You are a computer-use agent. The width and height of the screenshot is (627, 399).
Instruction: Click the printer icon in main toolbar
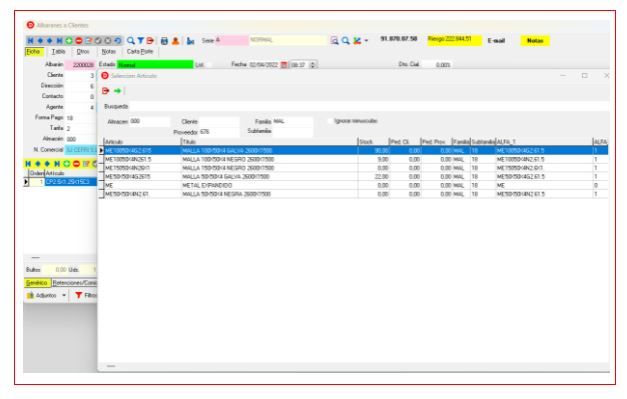(x=164, y=41)
